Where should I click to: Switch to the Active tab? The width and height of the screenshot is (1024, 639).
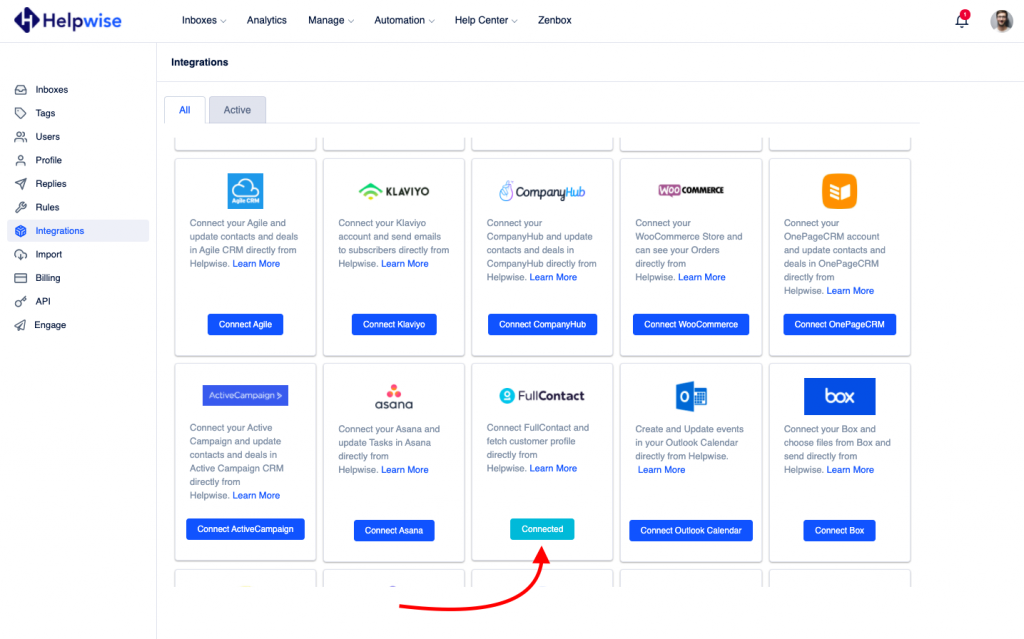click(237, 110)
